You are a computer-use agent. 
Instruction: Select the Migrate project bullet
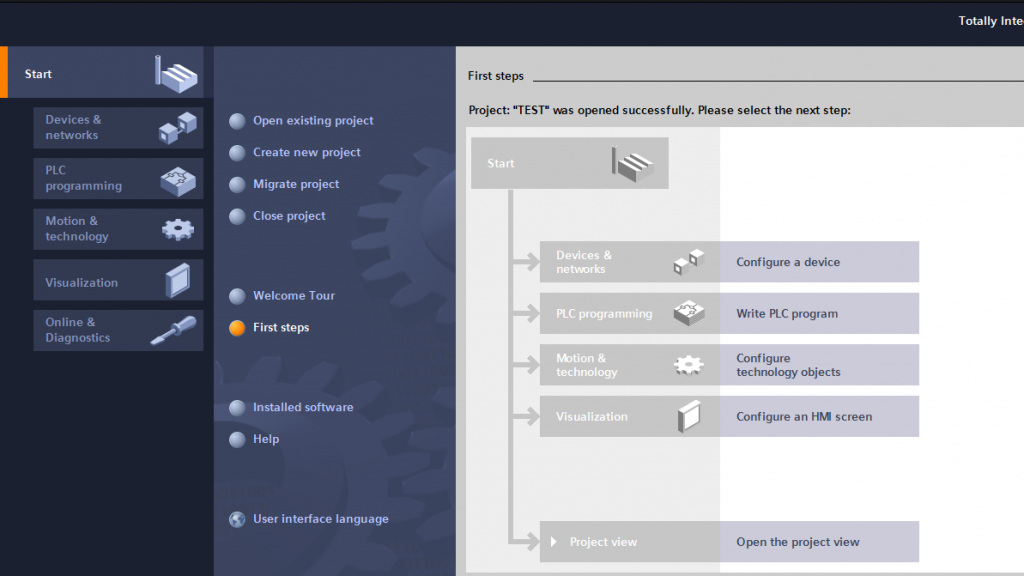click(x=237, y=185)
